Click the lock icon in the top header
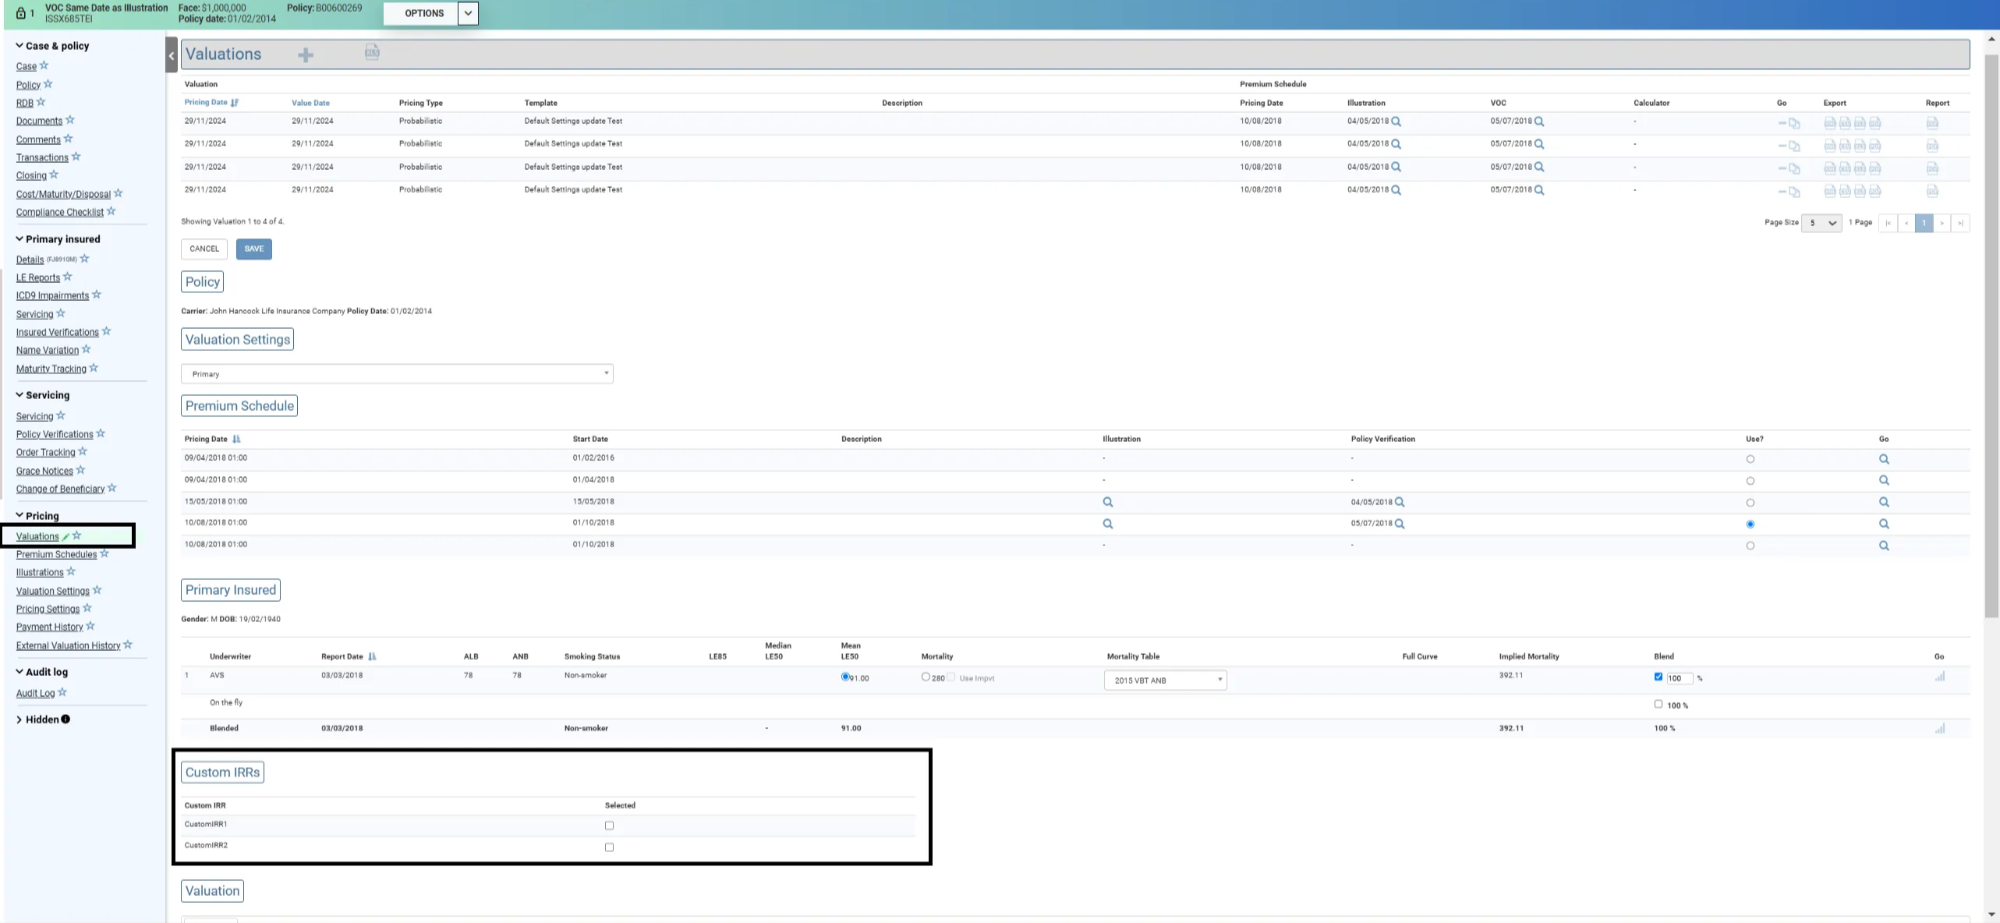Viewport: 2000px width, 923px height. click(x=20, y=13)
